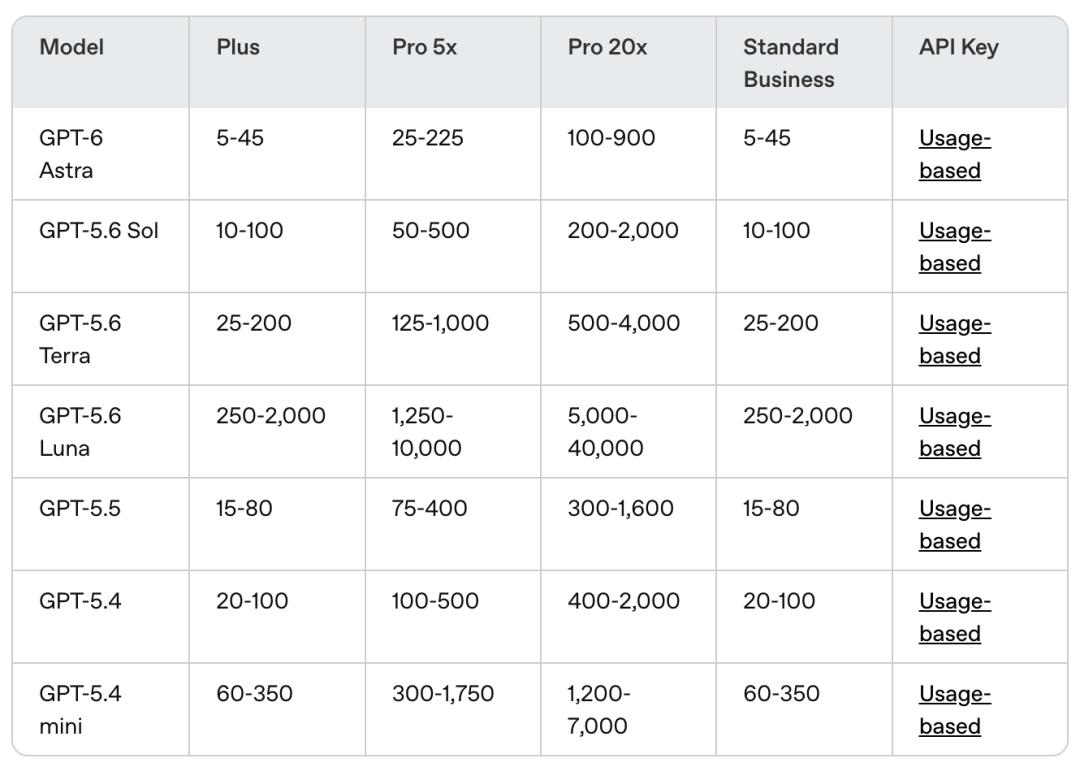This screenshot has height=767, width=1080.
Task: Select the GPT-5.6 Luna model cell
Action: [x=101, y=432]
